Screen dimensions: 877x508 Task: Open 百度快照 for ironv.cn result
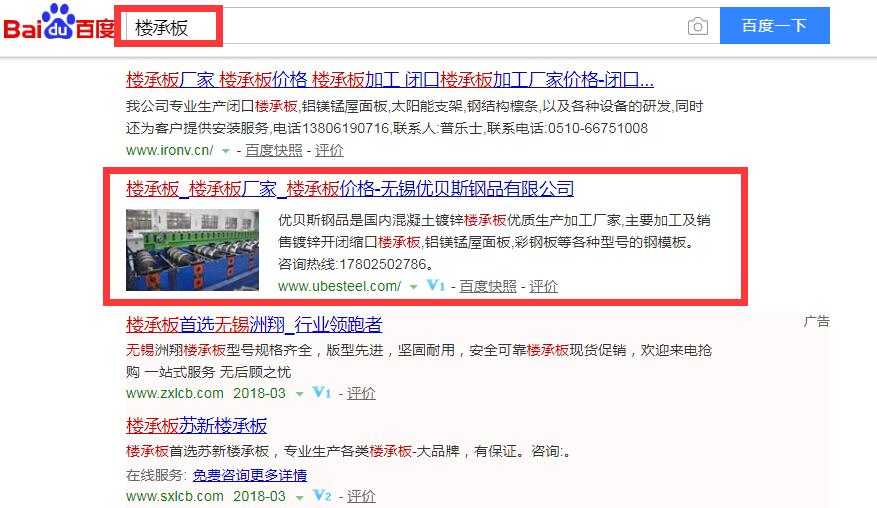[274, 150]
